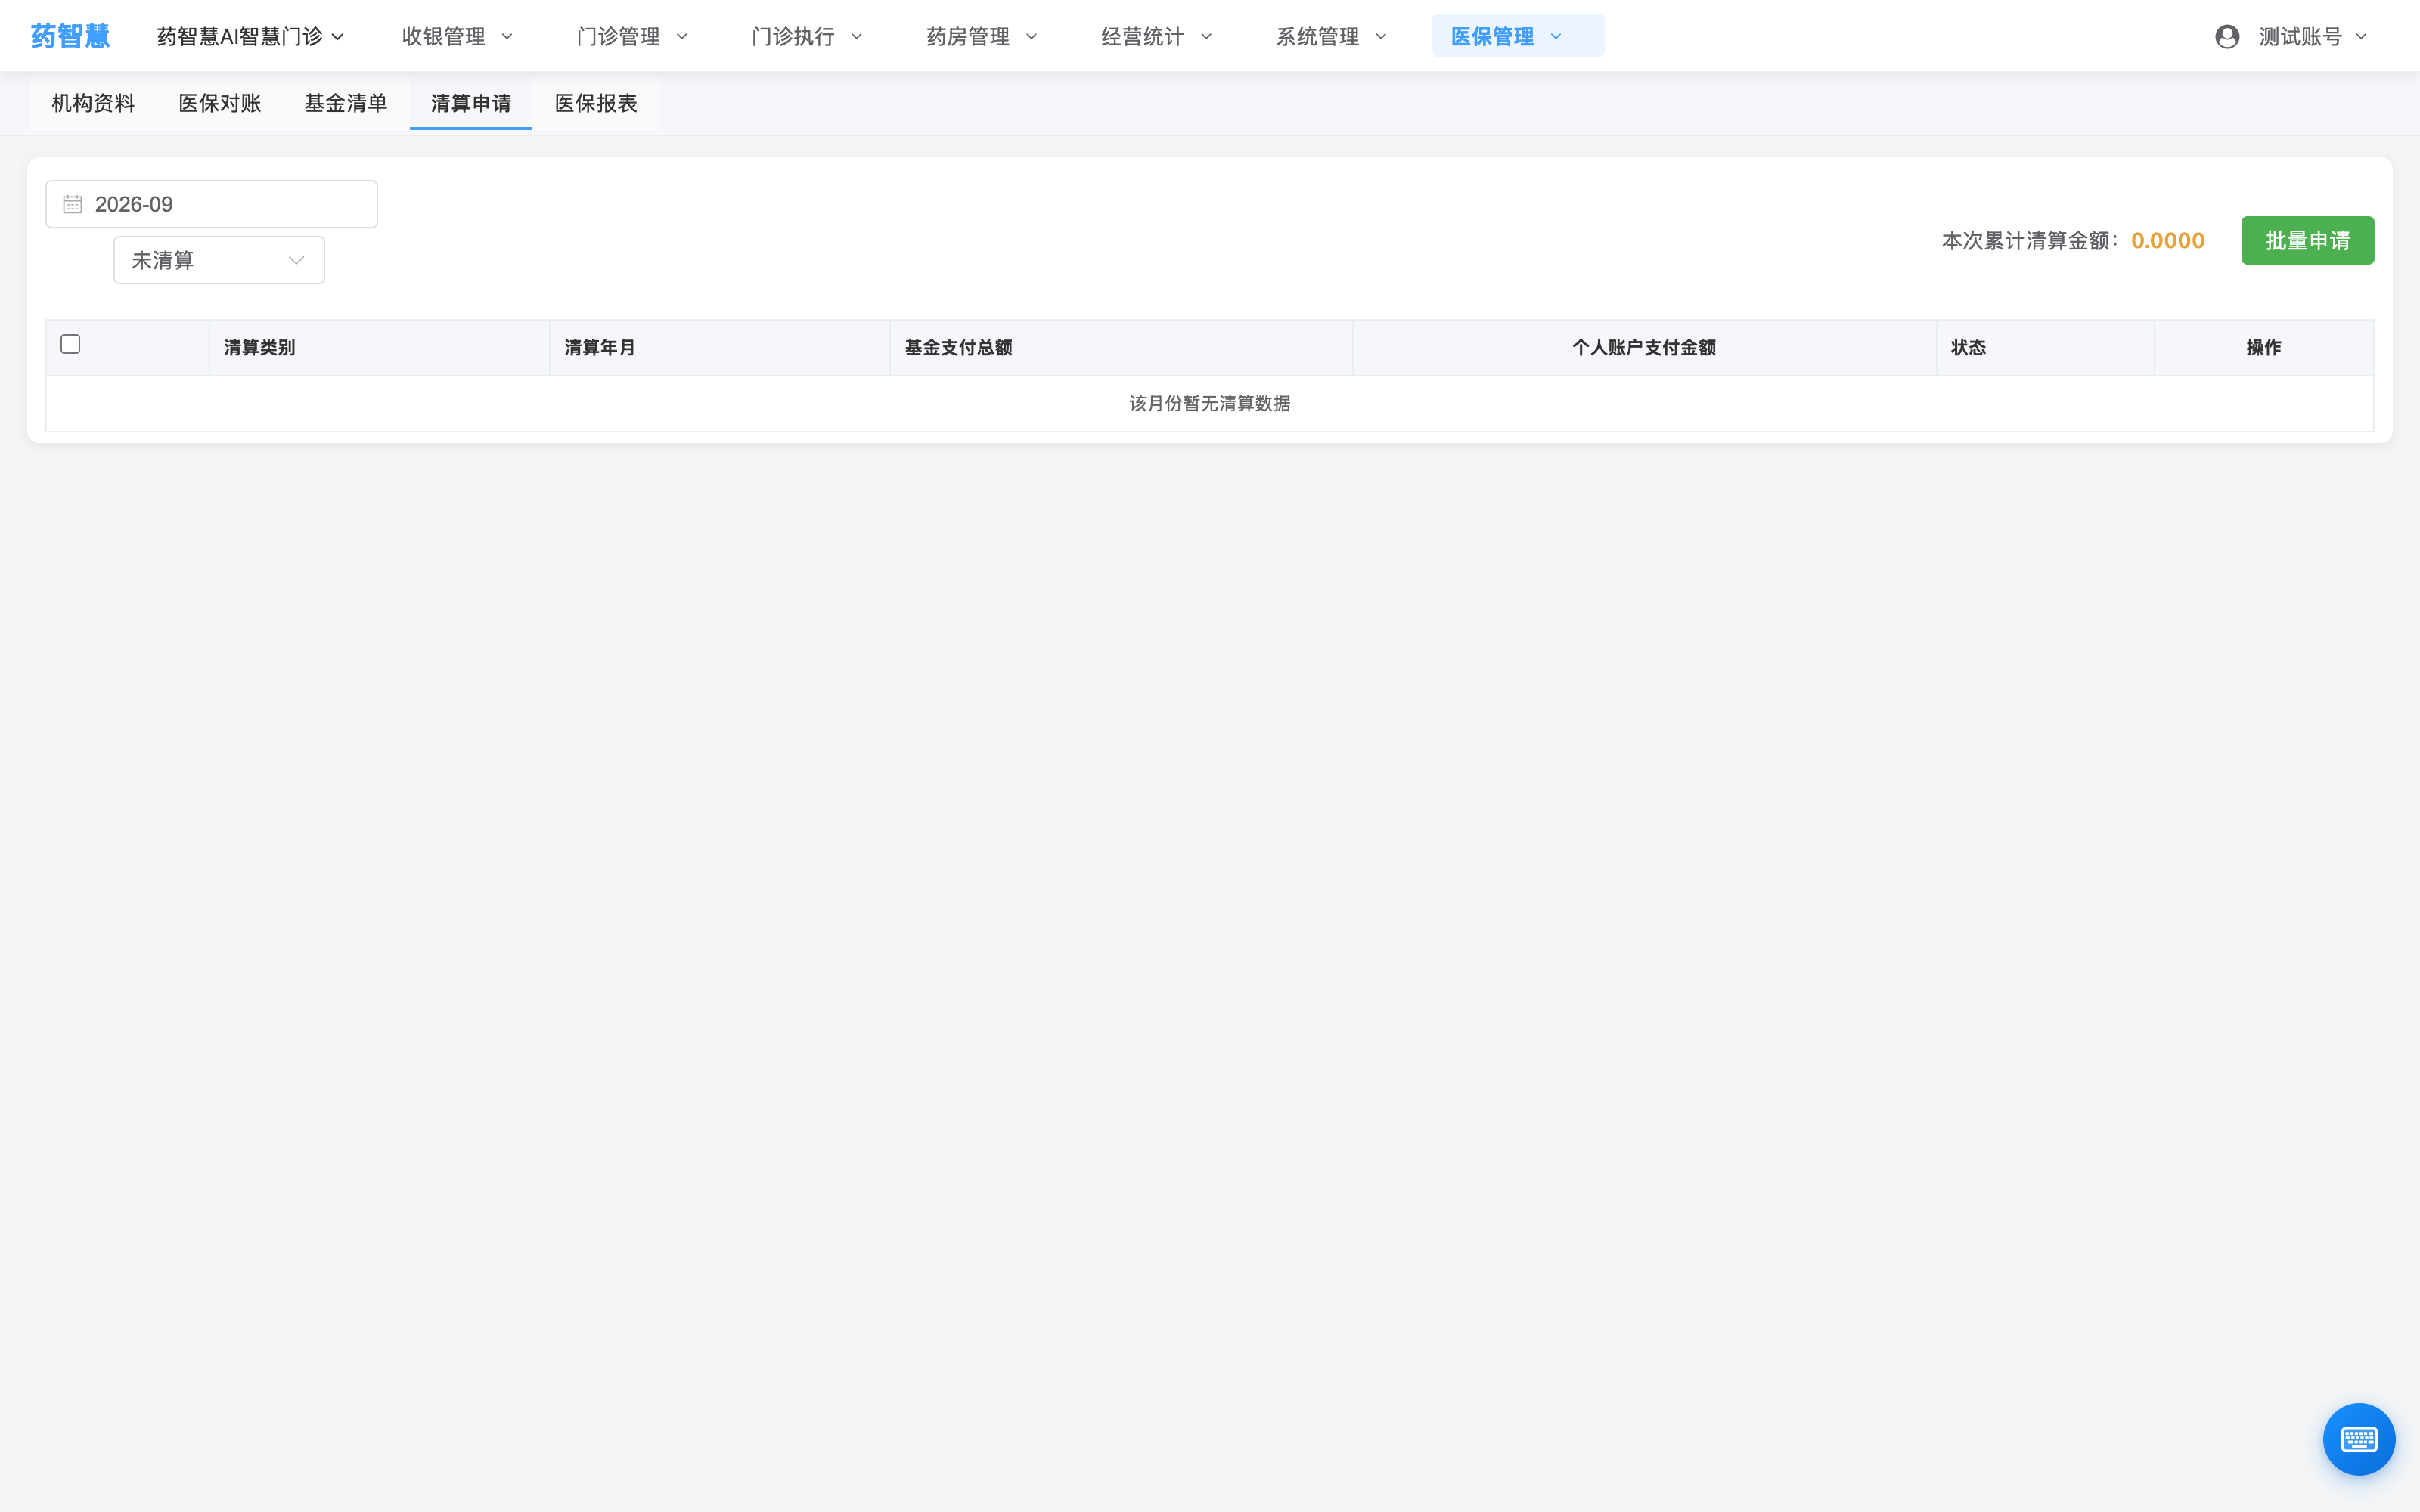Click the user avatar icon
Viewport: 2420px width, 1512px height.
pos(2226,37)
